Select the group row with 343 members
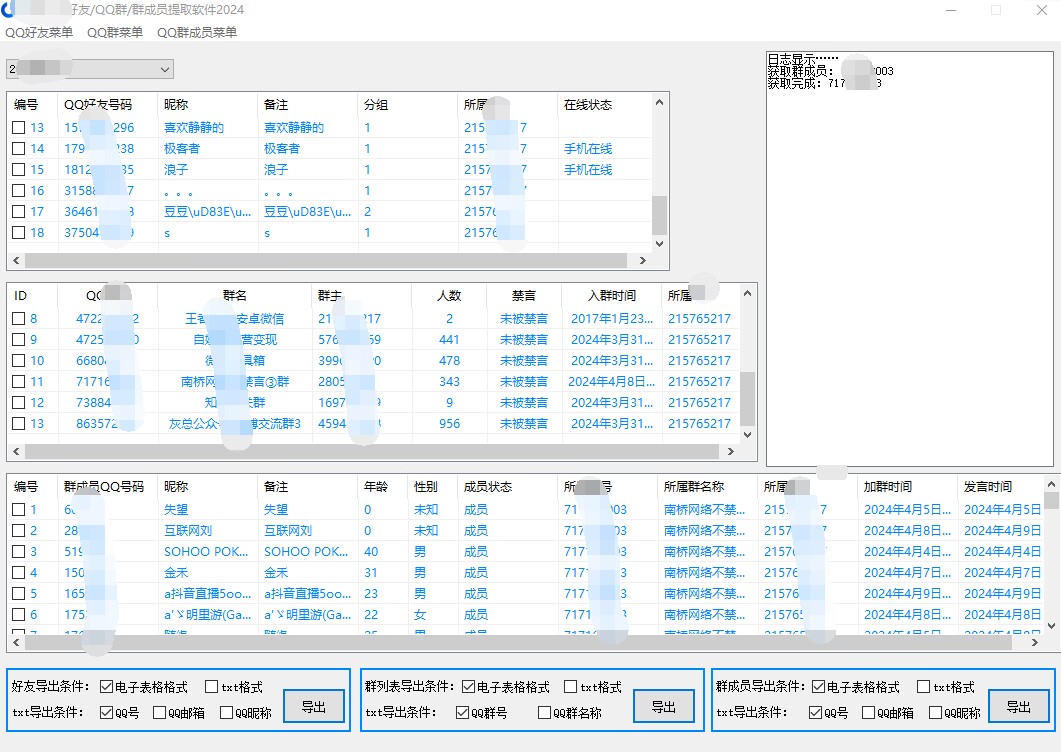Image resolution: width=1061 pixels, height=752 pixels. click(x=18, y=381)
